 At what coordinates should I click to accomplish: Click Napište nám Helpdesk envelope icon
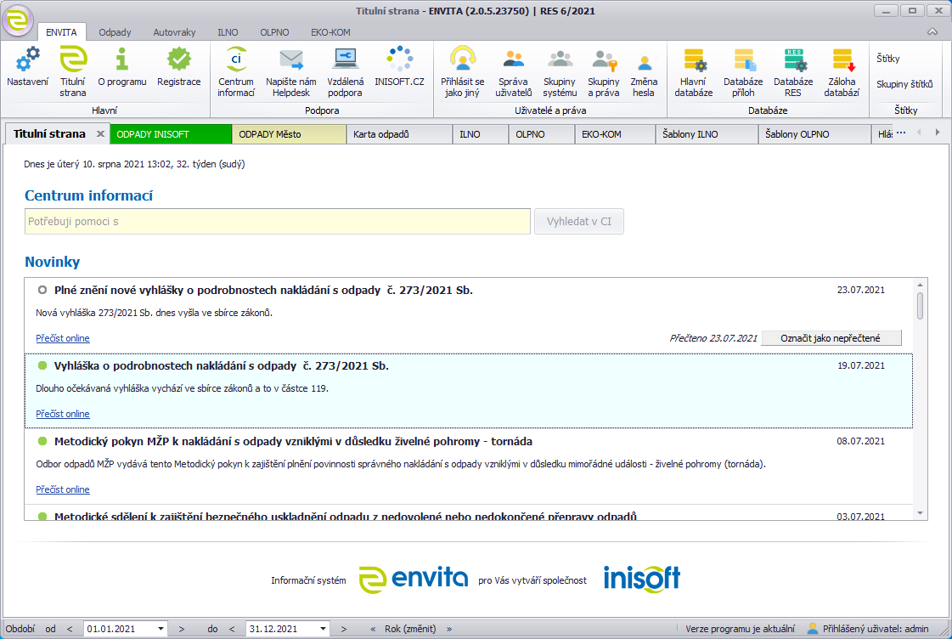coord(291,60)
